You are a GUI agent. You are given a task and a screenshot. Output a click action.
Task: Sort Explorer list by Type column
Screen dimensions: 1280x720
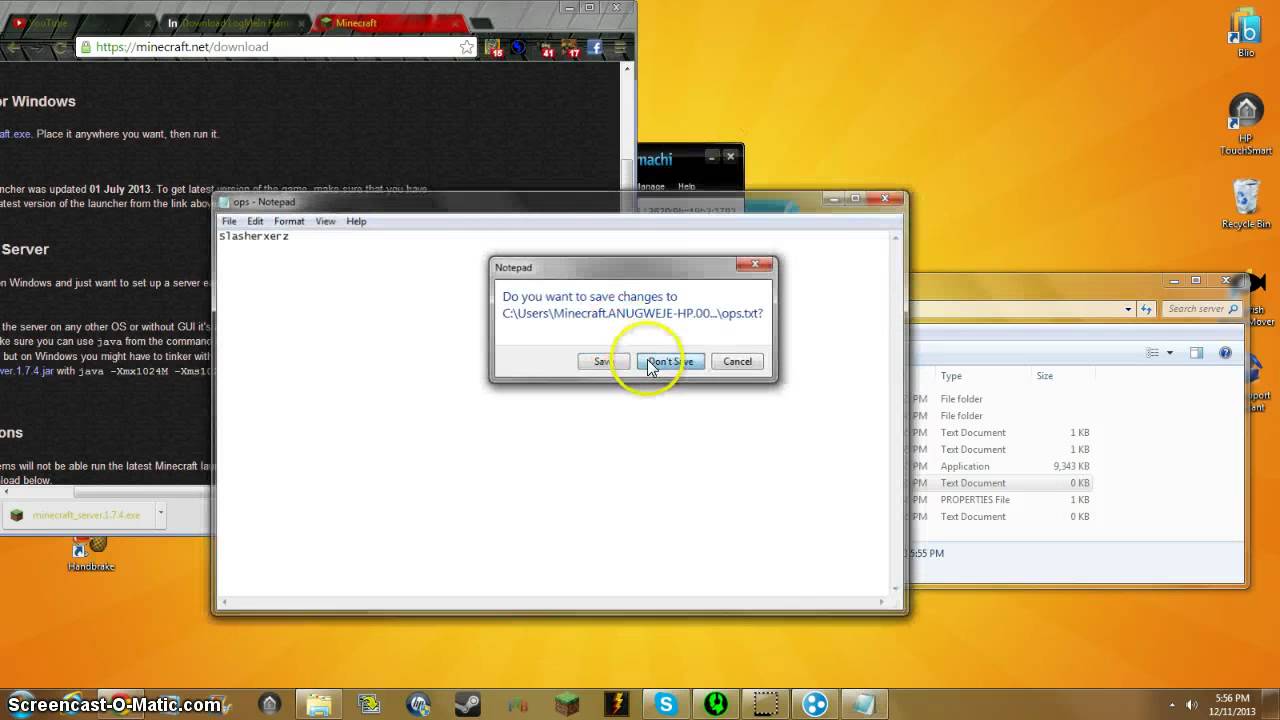click(x=985, y=376)
